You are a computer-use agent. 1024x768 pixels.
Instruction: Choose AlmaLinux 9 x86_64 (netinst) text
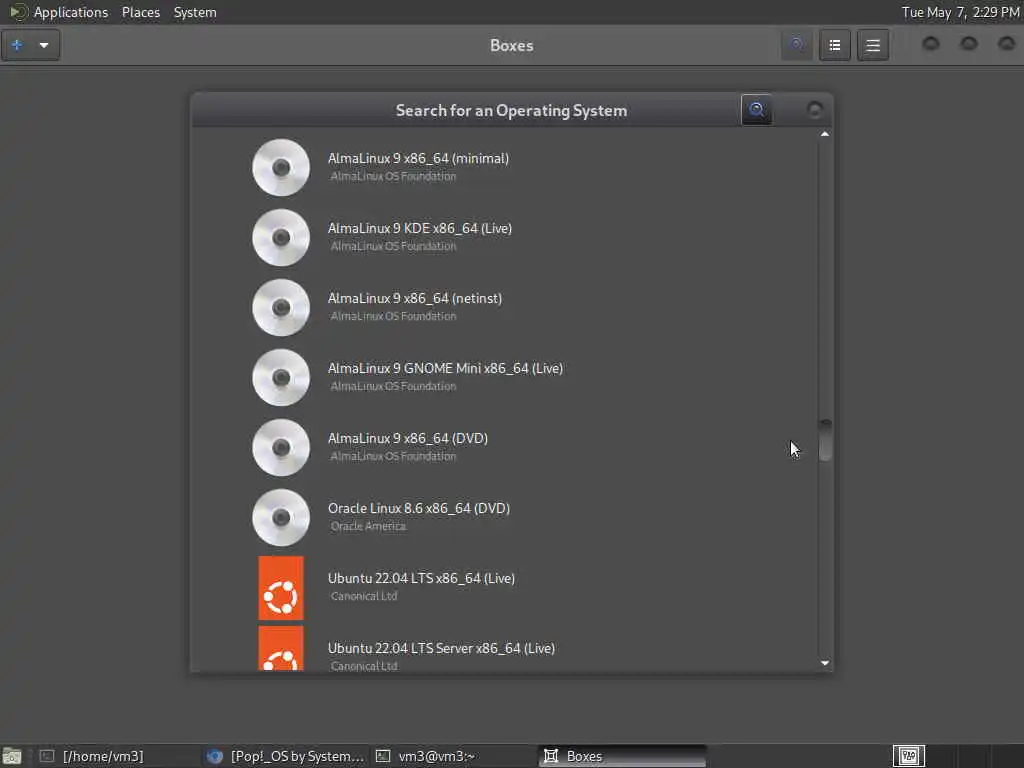pos(415,298)
